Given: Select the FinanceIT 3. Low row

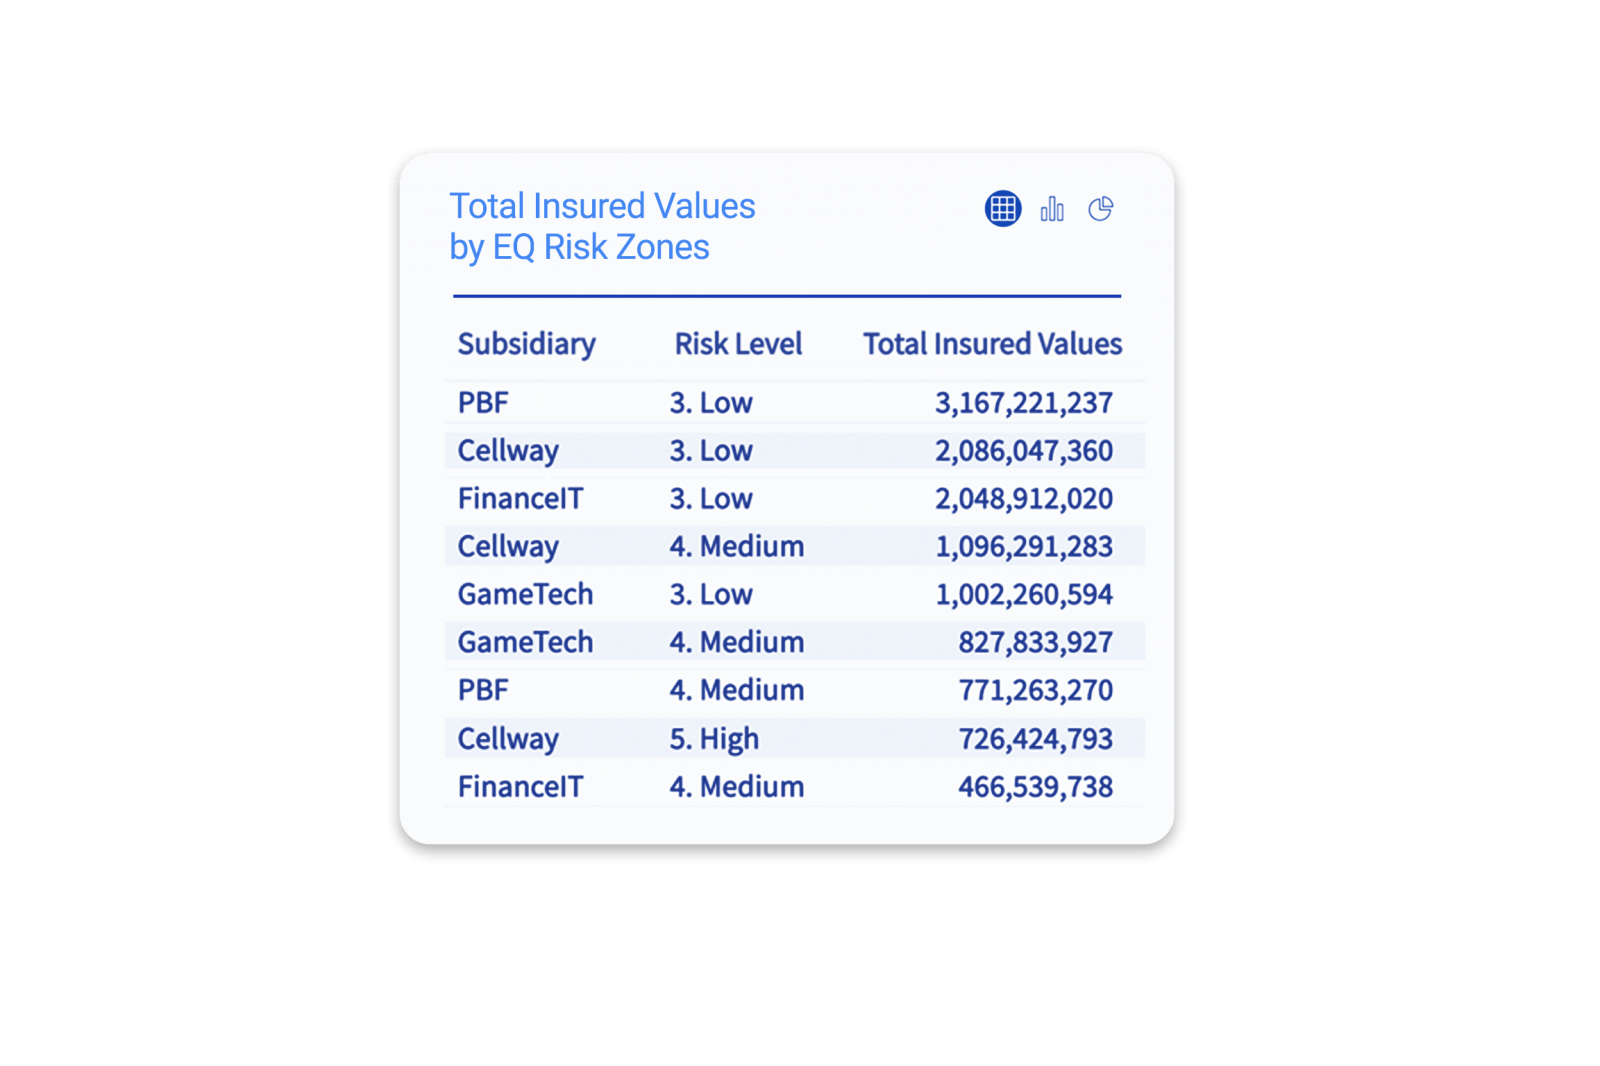Looking at the screenshot, I should click(x=794, y=499).
